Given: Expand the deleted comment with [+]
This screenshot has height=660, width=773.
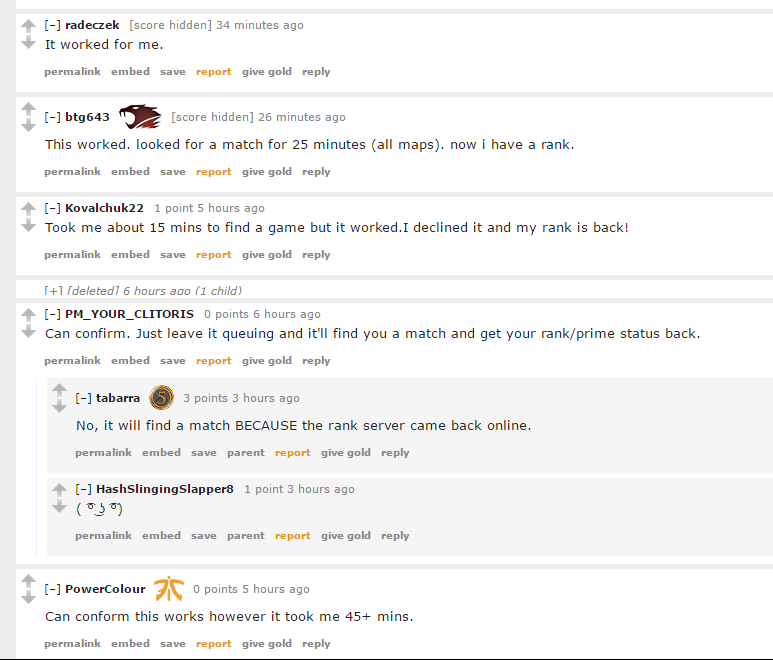Looking at the screenshot, I should [x=54, y=291].
